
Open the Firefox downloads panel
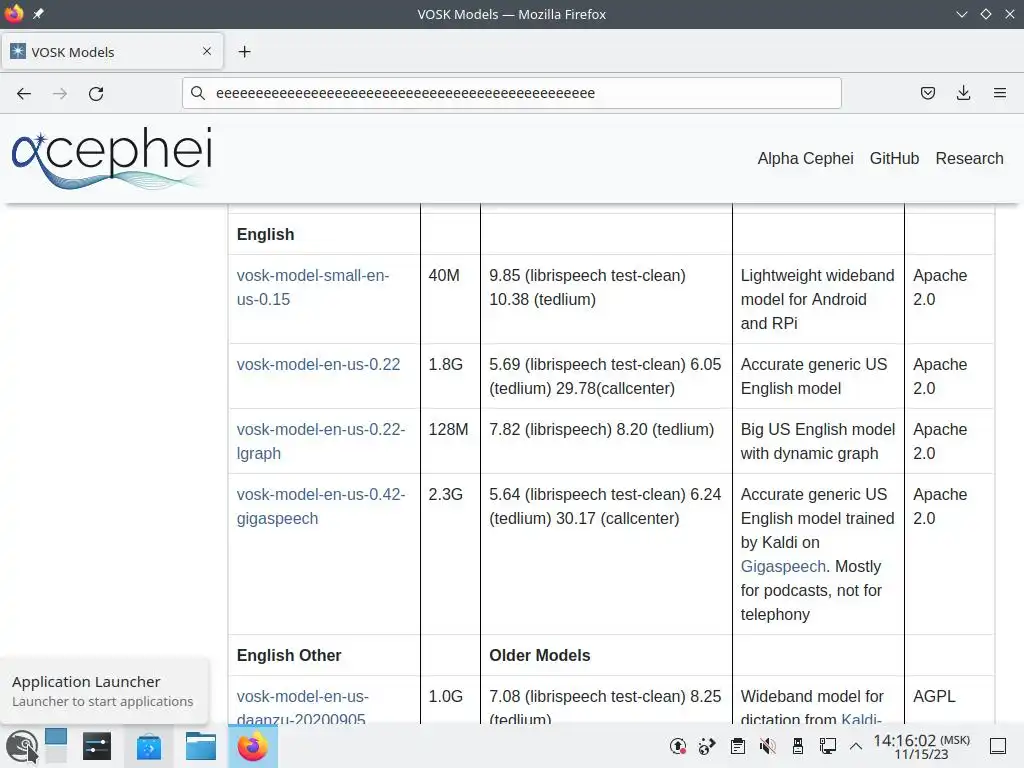click(963, 93)
